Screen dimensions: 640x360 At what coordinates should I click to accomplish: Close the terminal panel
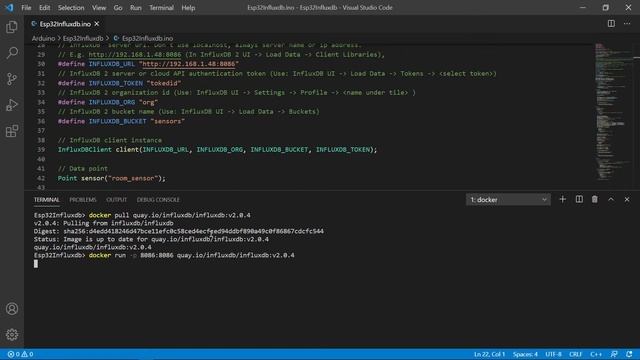pos(627,199)
